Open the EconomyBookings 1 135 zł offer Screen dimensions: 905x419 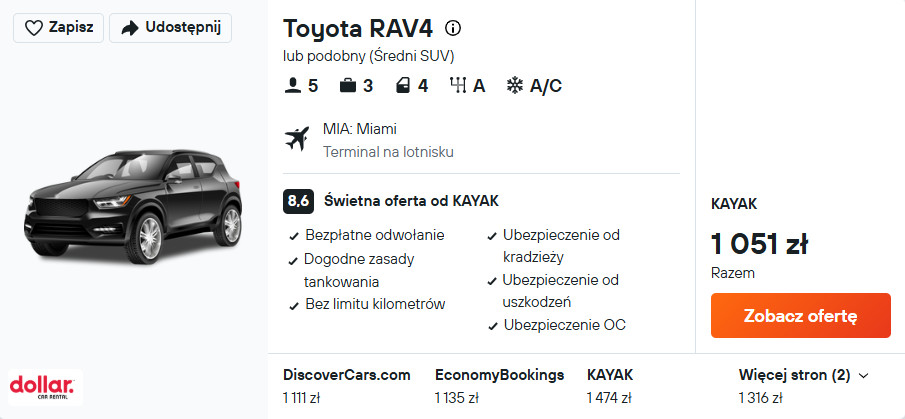499,386
